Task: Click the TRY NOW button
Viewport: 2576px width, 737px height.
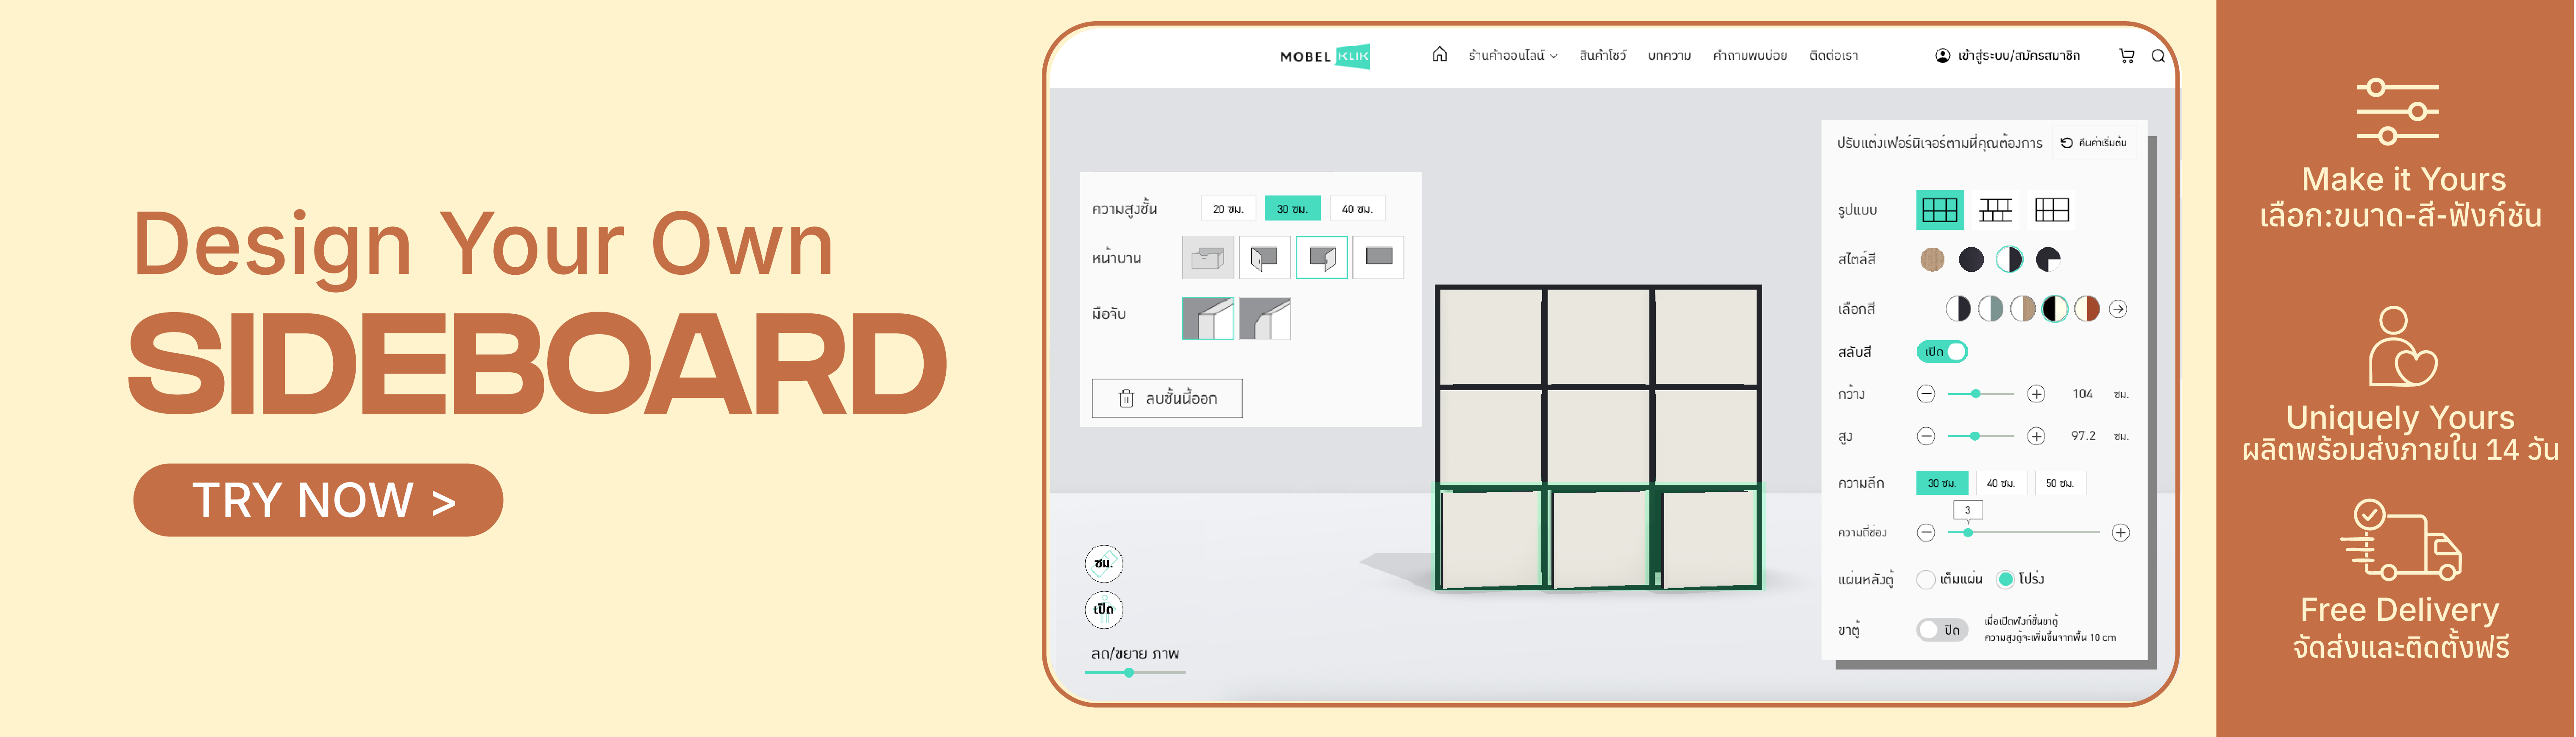Action: coord(318,500)
